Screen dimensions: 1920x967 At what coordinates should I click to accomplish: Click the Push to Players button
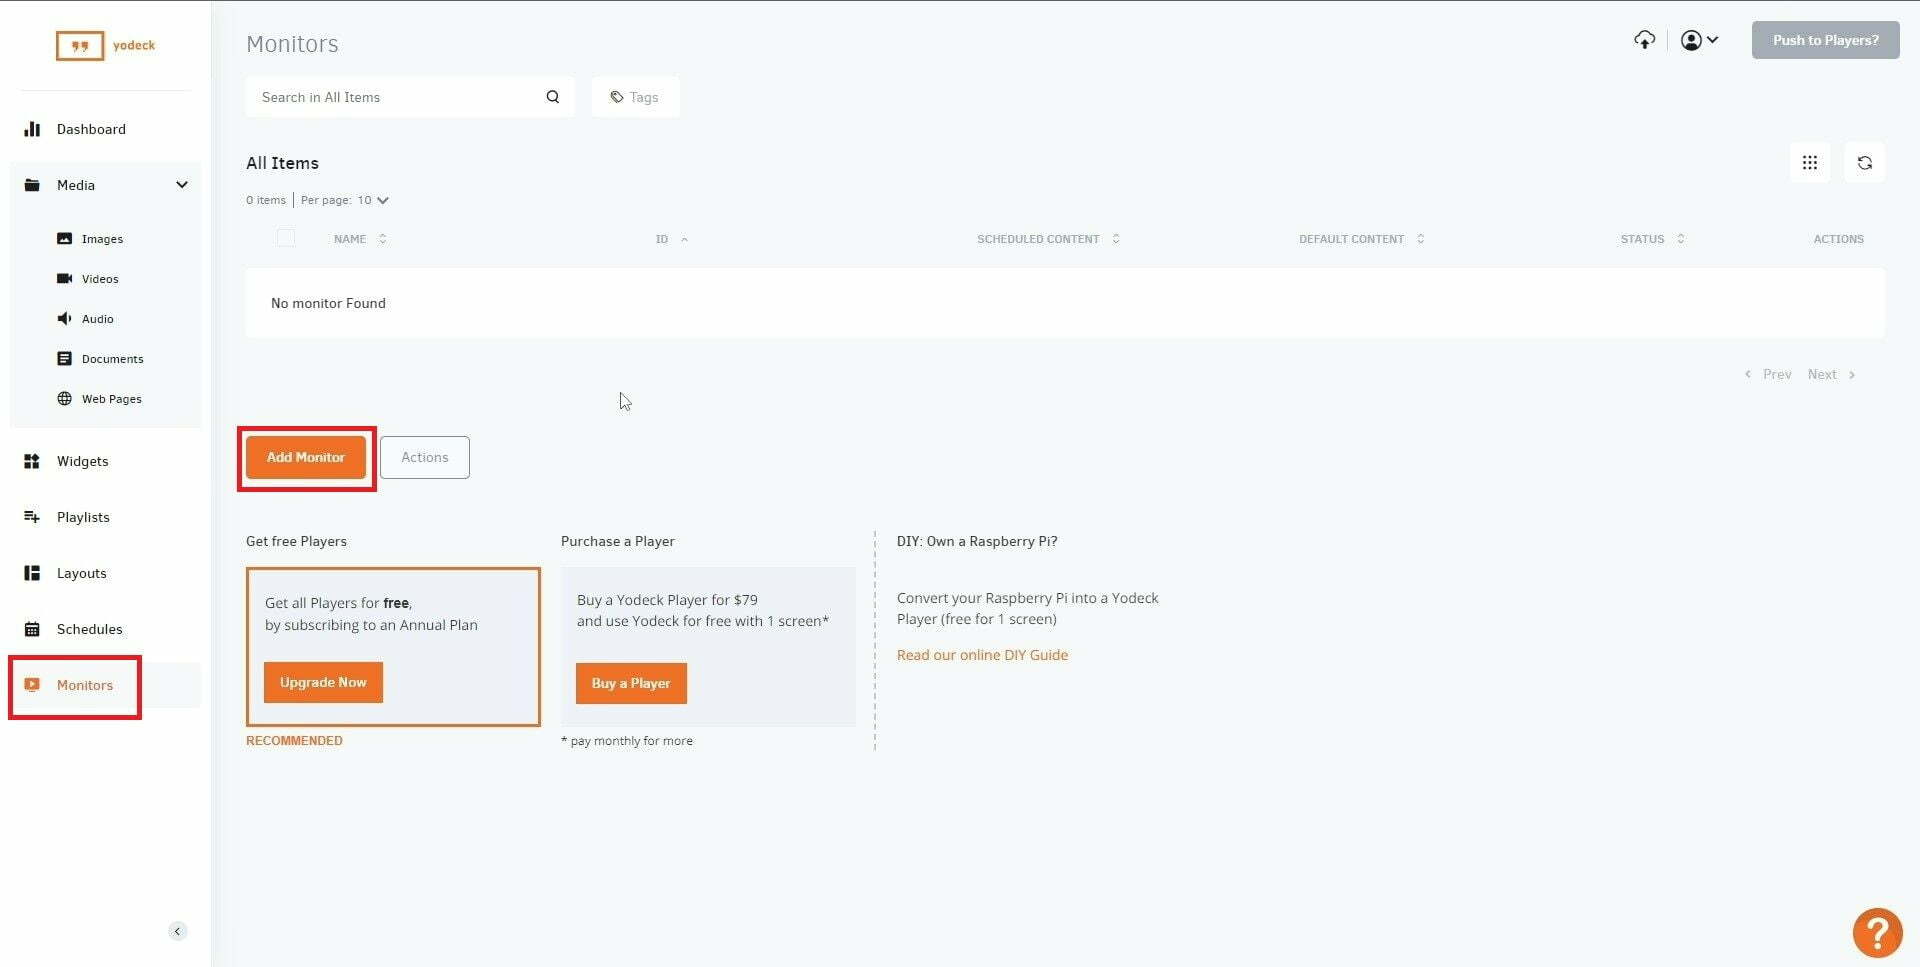tap(1825, 40)
